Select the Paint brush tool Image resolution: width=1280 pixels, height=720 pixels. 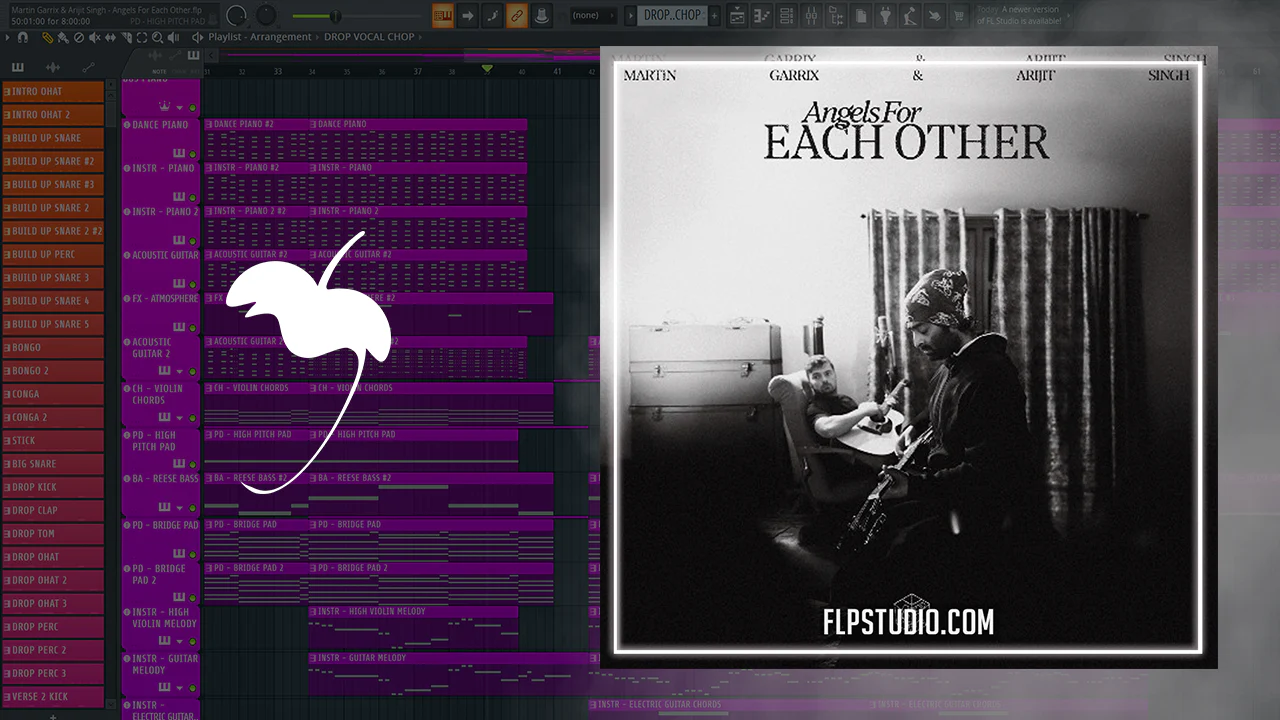click(62, 37)
